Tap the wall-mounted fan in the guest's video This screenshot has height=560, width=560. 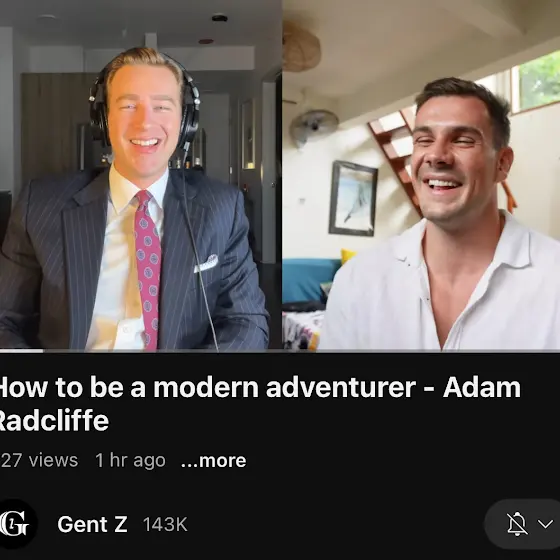click(x=314, y=125)
